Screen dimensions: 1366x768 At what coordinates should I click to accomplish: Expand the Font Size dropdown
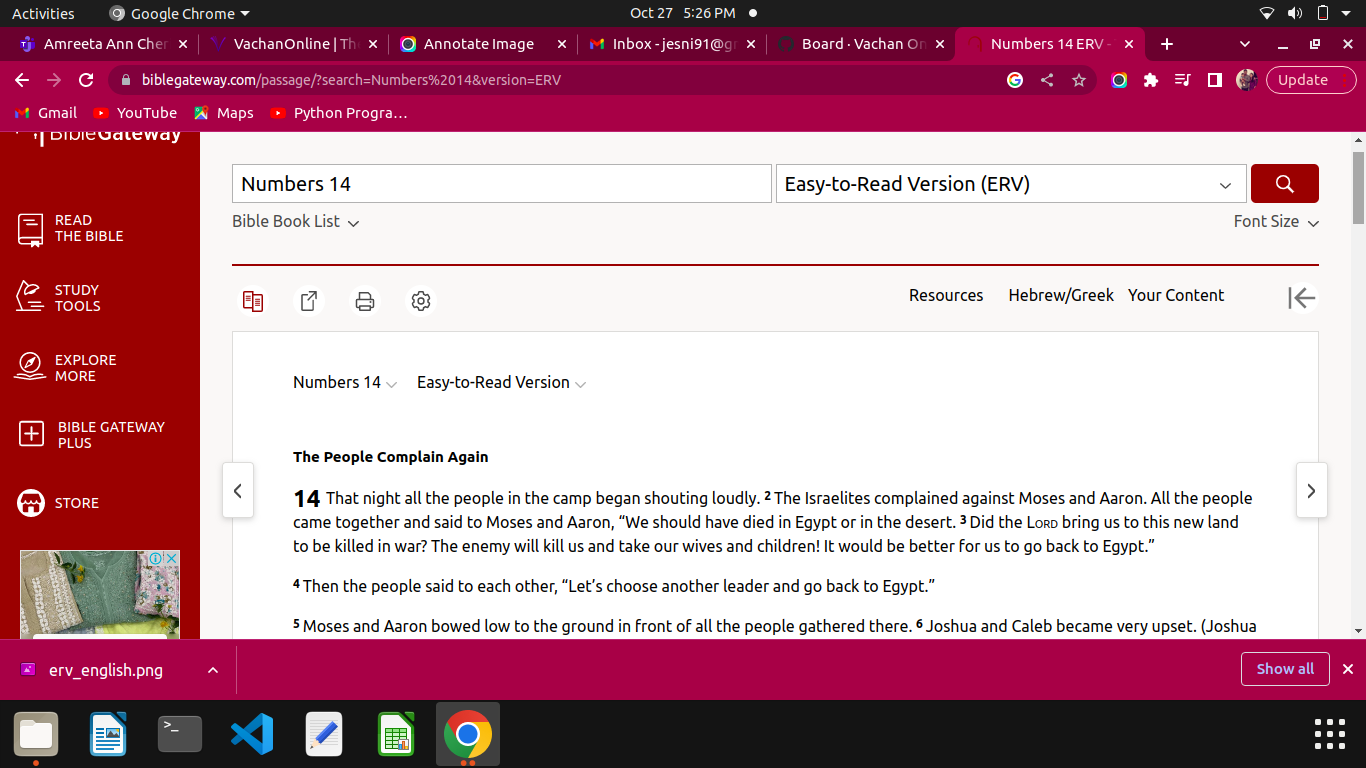pos(1275,221)
